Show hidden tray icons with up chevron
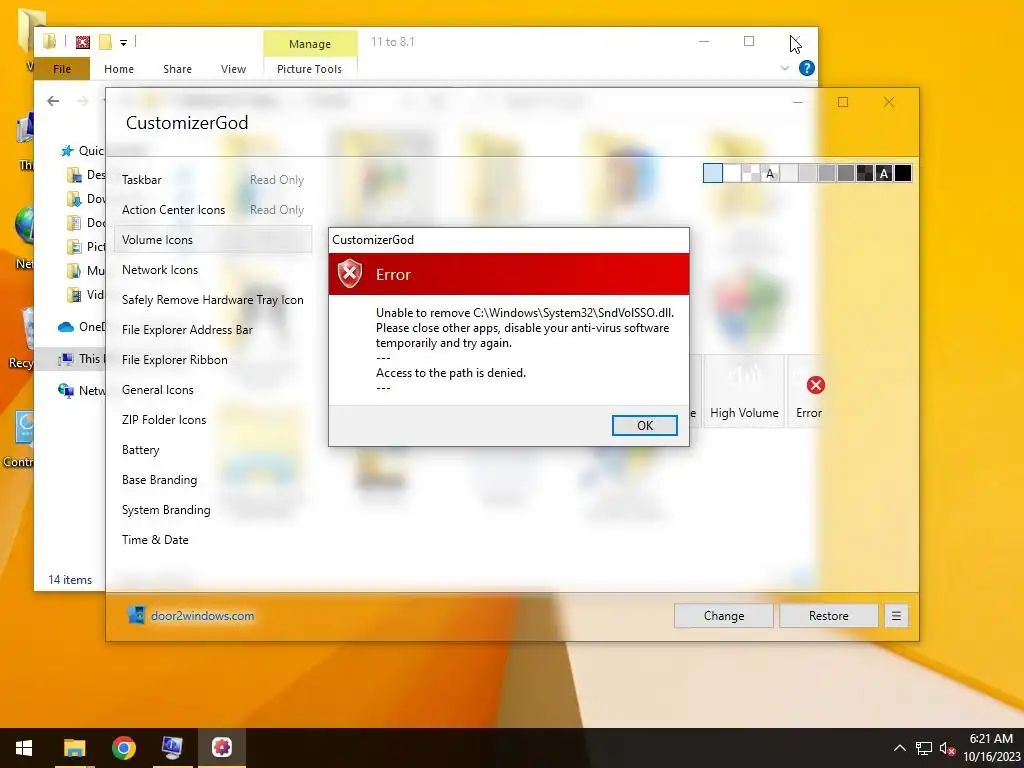This screenshot has width=1024, height=768. pos(899,748)
